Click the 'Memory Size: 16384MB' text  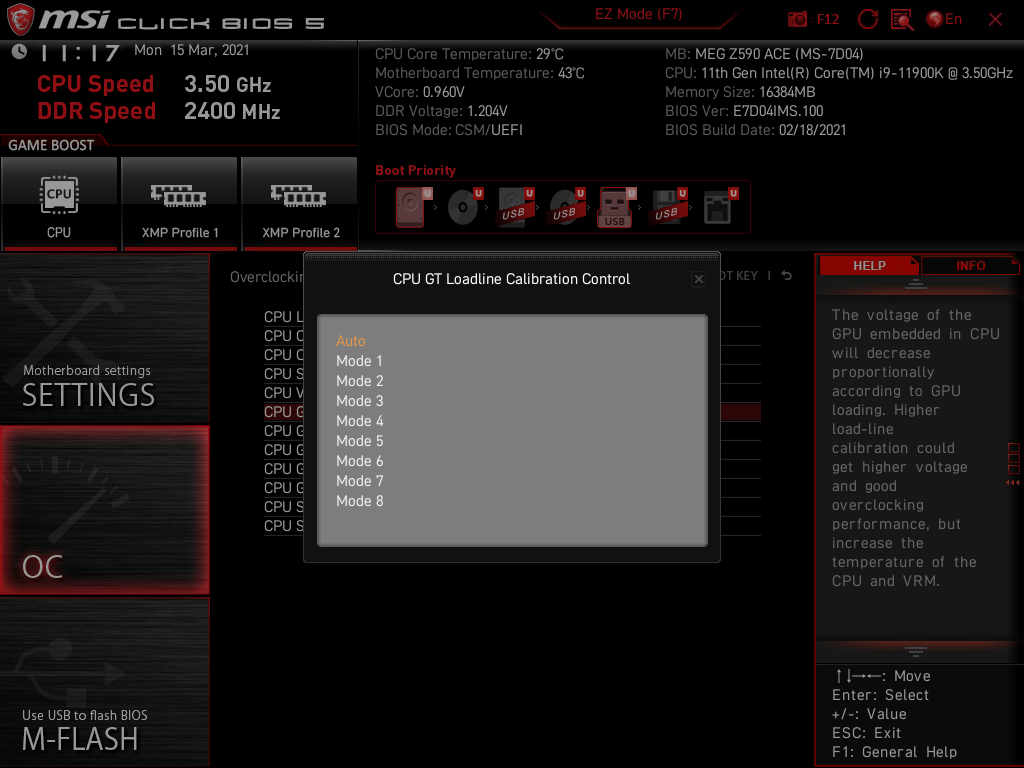[x=740, y=92]
